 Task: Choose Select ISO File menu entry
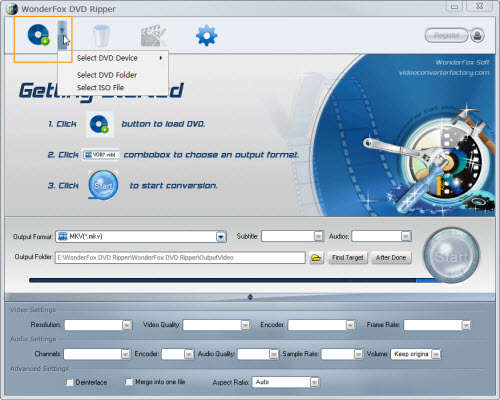[113, 88]
